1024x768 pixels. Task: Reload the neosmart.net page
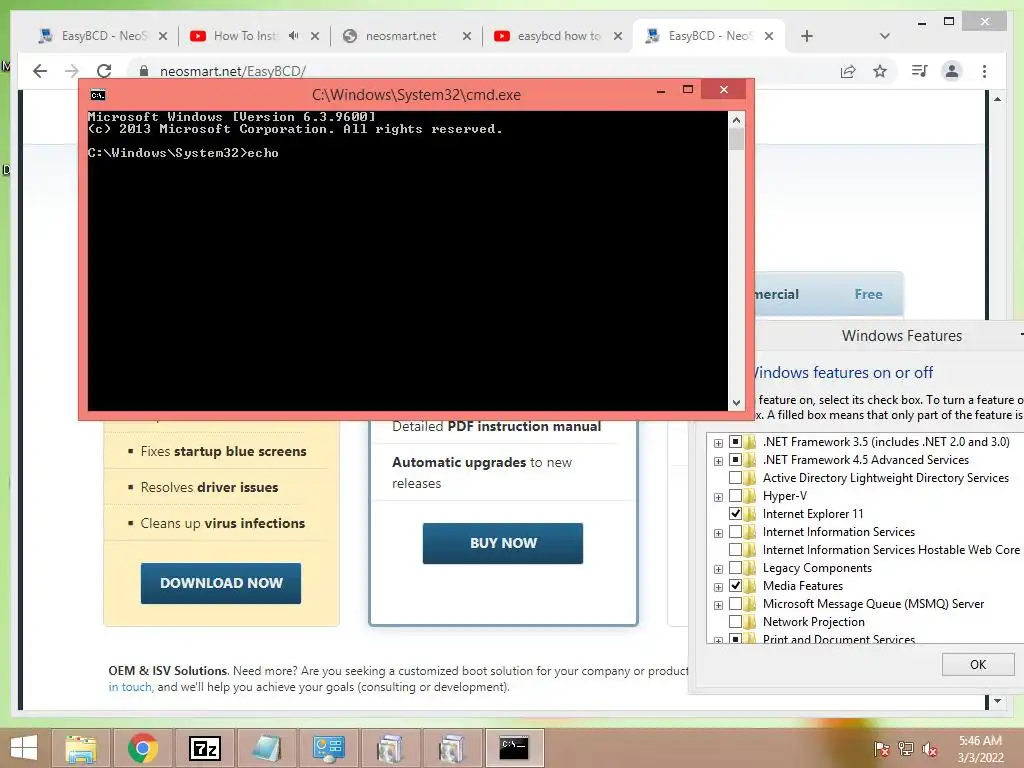click(104, 71)
